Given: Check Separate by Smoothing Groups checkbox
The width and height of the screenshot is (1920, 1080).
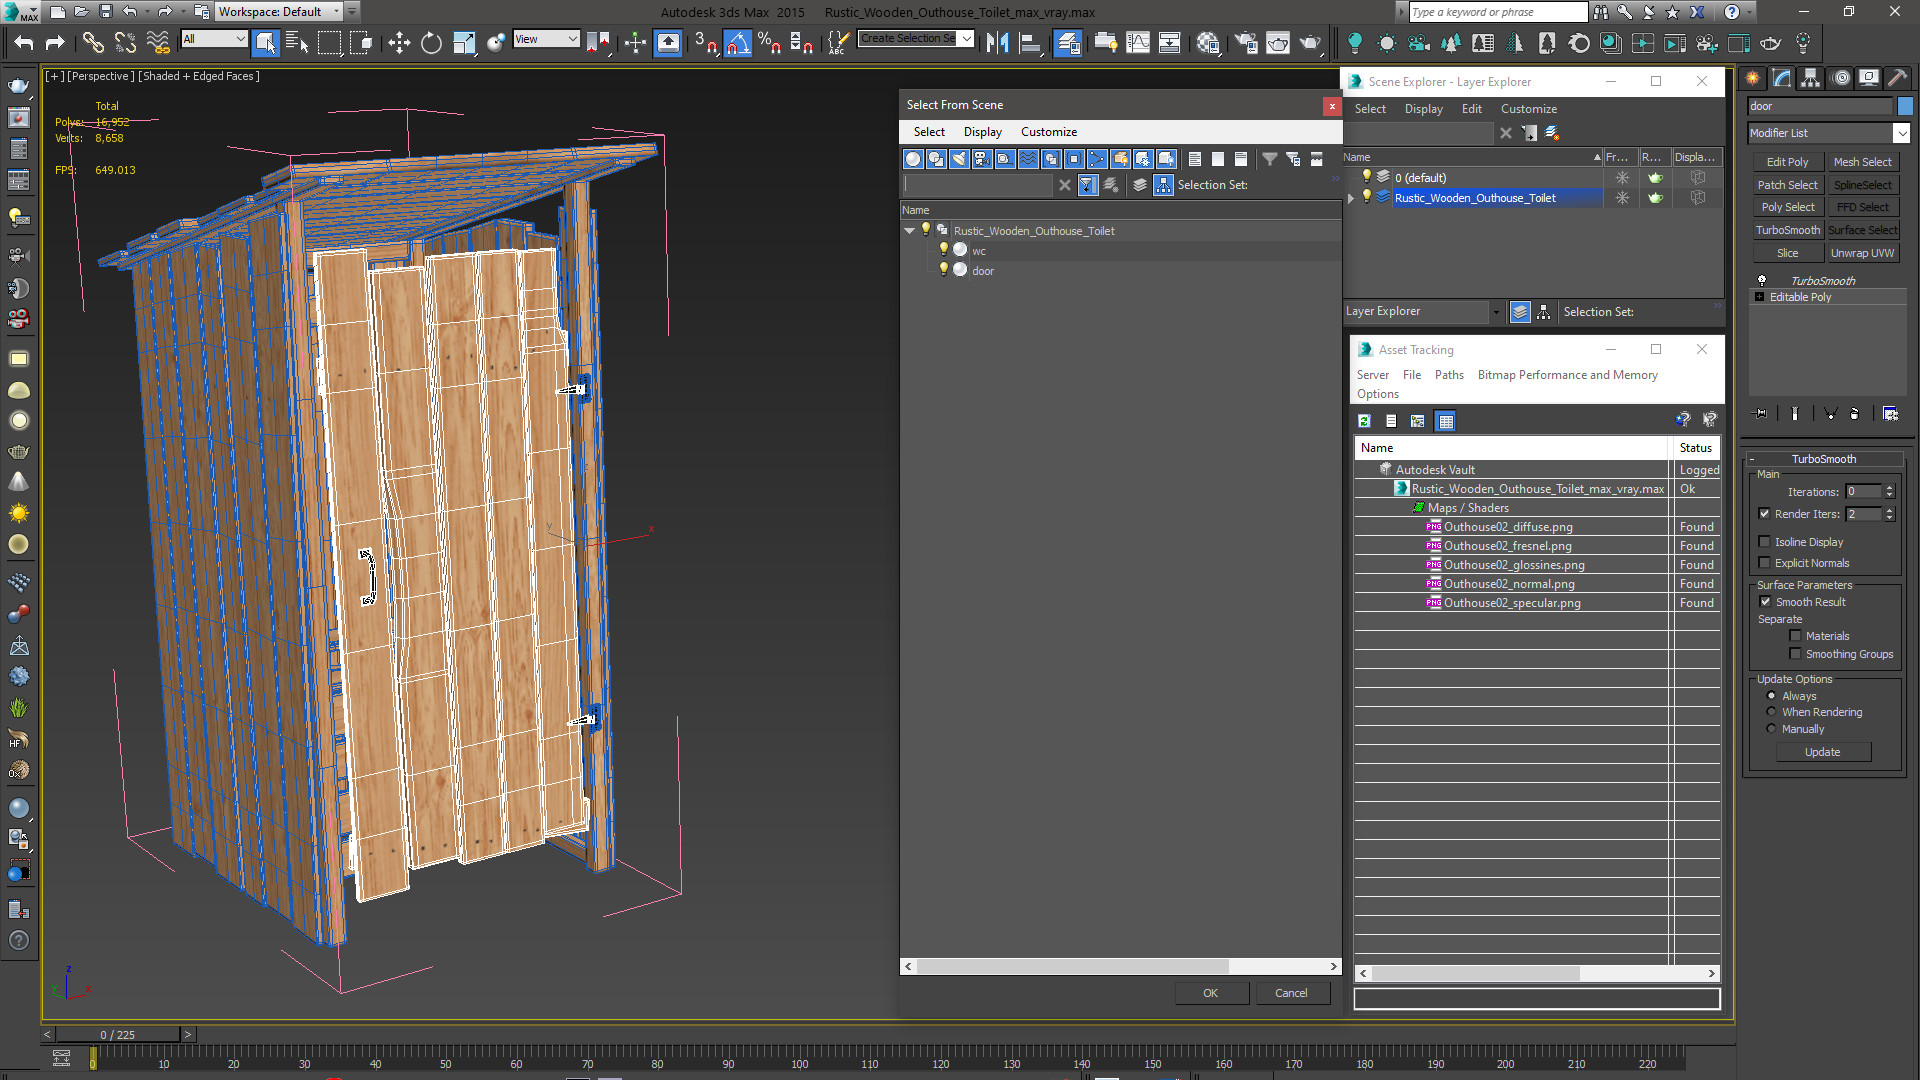Looking at the screenshot, I should click(x=1796, y=654).
